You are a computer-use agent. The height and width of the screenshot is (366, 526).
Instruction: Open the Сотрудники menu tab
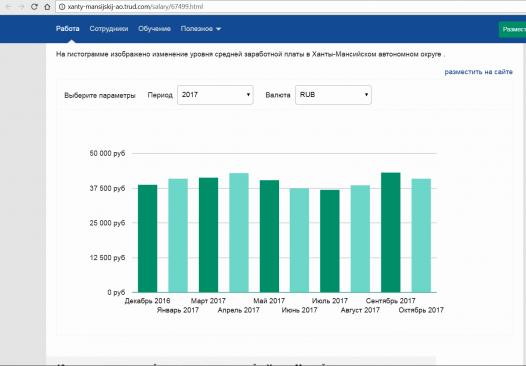click(x=109, y=29)
